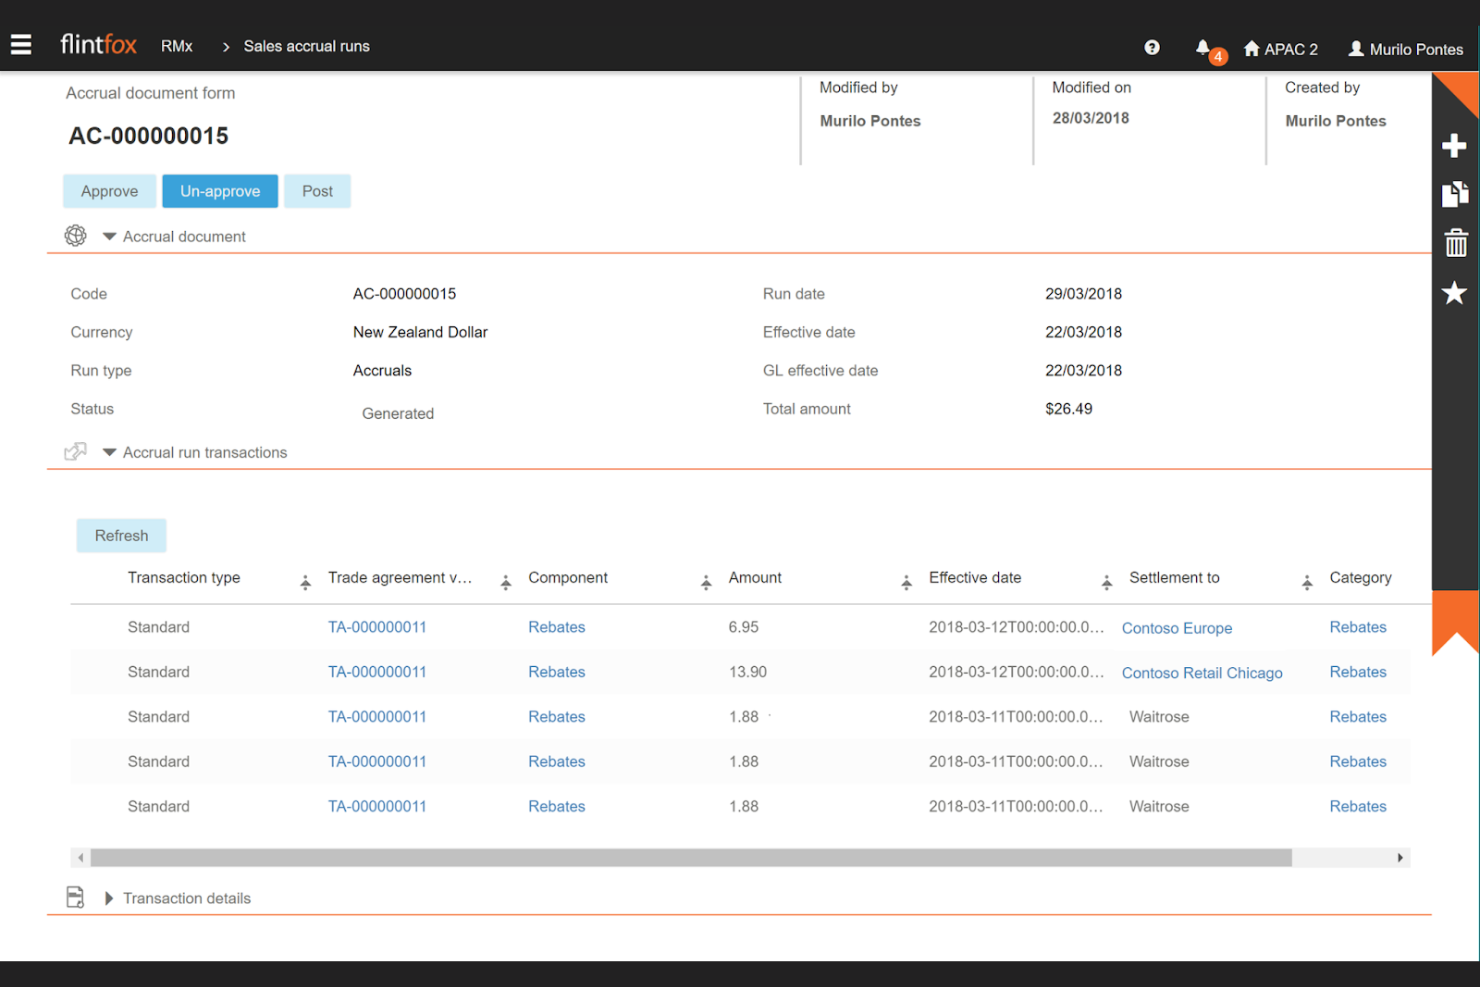Viewport: 1480px width, 987px height.
Task: Mark this accrual as a favorite
Action: point(1455,292)
